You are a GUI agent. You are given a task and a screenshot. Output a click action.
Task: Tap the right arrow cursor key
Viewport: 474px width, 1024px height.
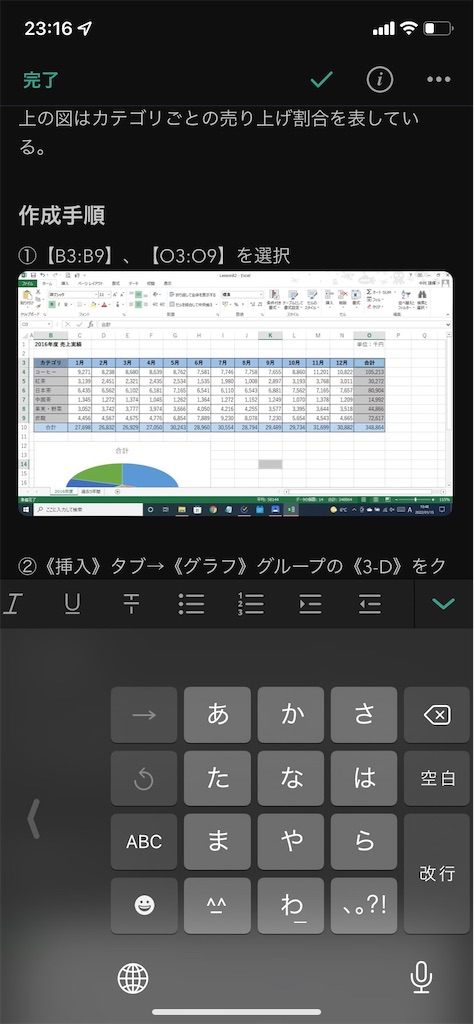coord(144,715)
